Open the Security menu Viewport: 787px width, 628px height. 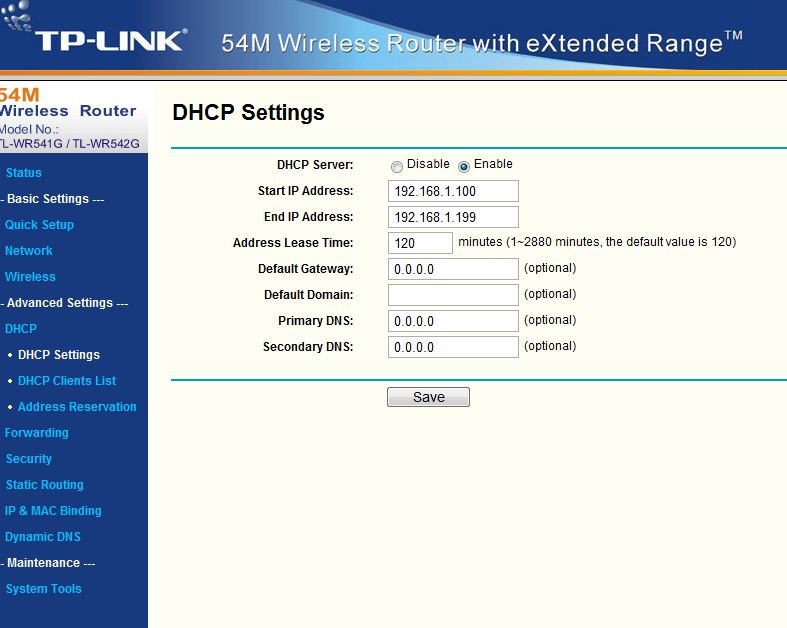tap(29, 459)
